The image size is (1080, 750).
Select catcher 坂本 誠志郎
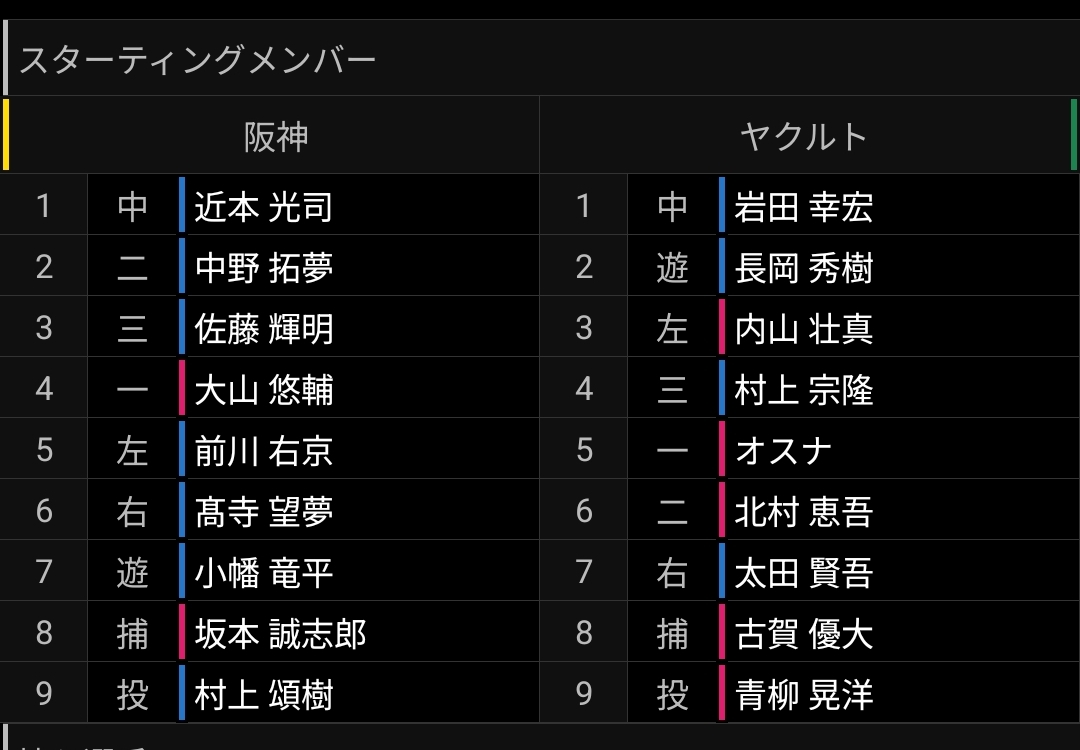[x=280, y=633]
